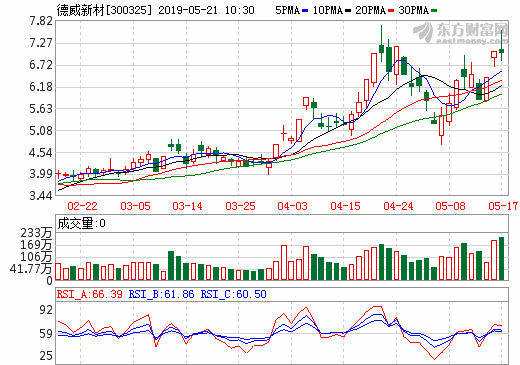The width and height of the screenshot is (520, 365).
Task: Click the 25 RSI axis label
Action: [x=46, y=356]
